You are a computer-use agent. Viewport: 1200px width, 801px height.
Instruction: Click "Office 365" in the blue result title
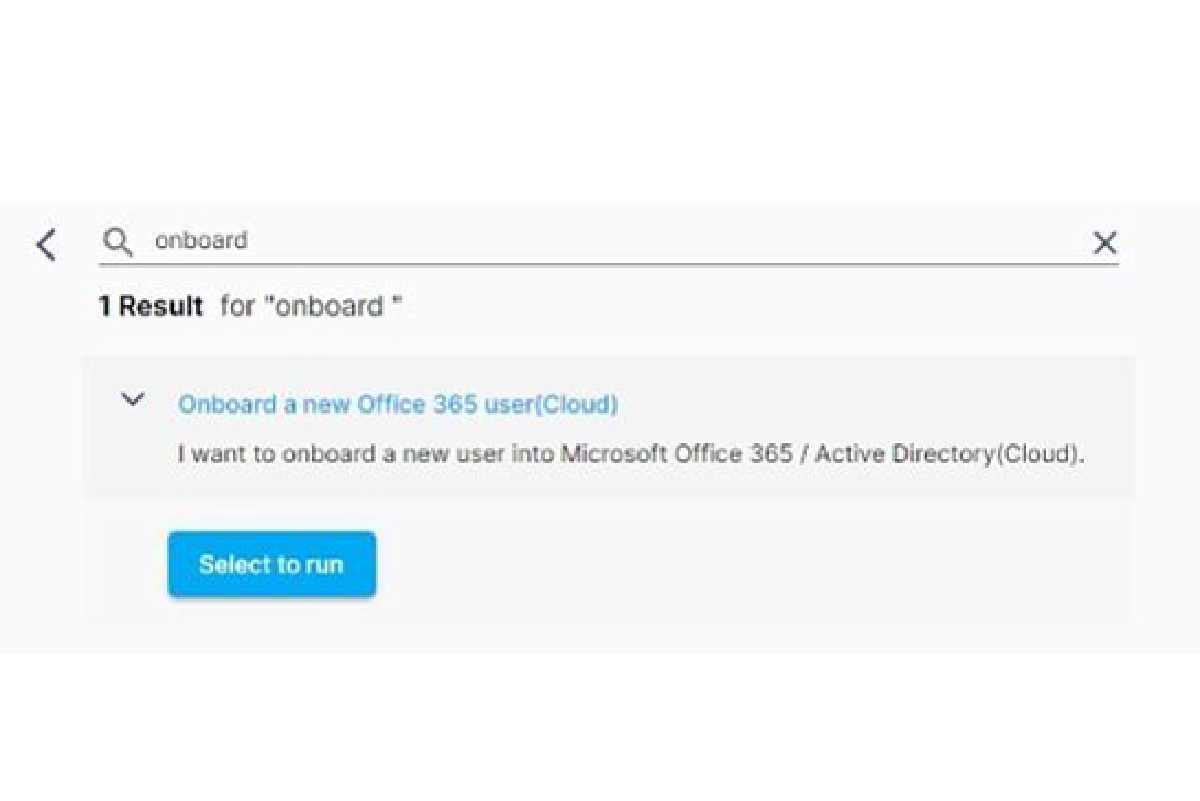(x=417, y=404)
